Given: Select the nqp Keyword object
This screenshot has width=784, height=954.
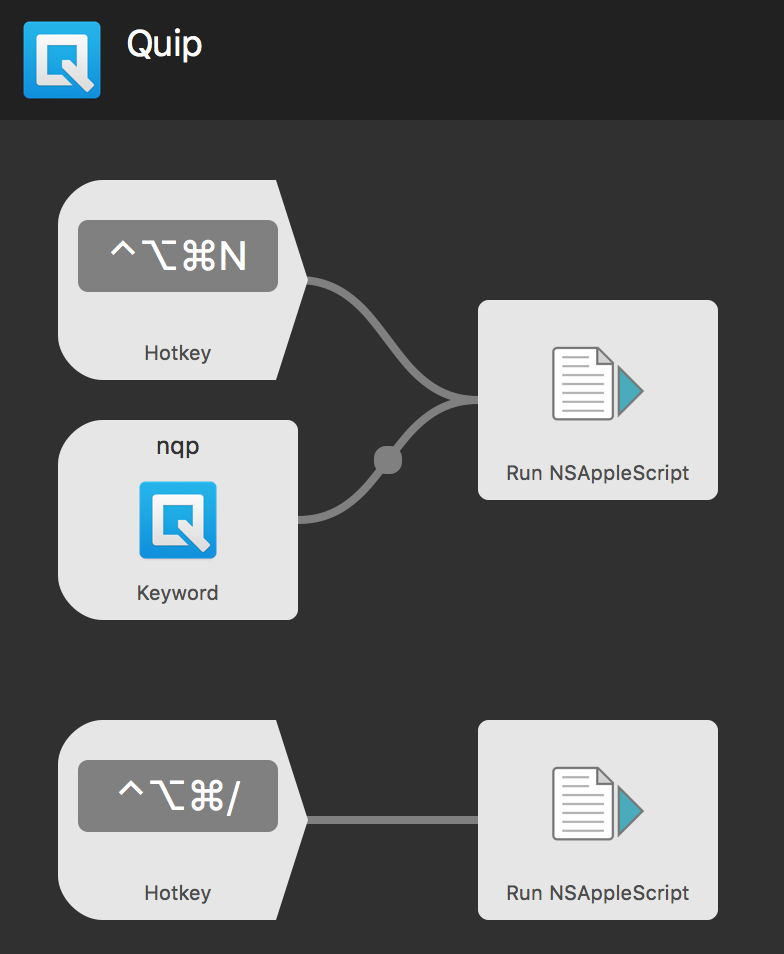Looking at the screenshot, I should click(178, 520).
